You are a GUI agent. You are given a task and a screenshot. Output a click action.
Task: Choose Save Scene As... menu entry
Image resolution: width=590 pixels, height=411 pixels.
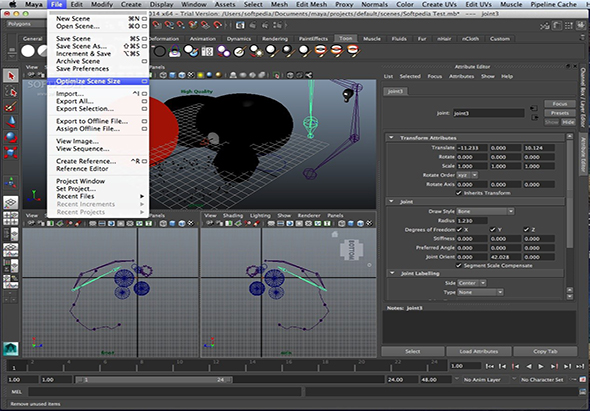pos(98,46)
